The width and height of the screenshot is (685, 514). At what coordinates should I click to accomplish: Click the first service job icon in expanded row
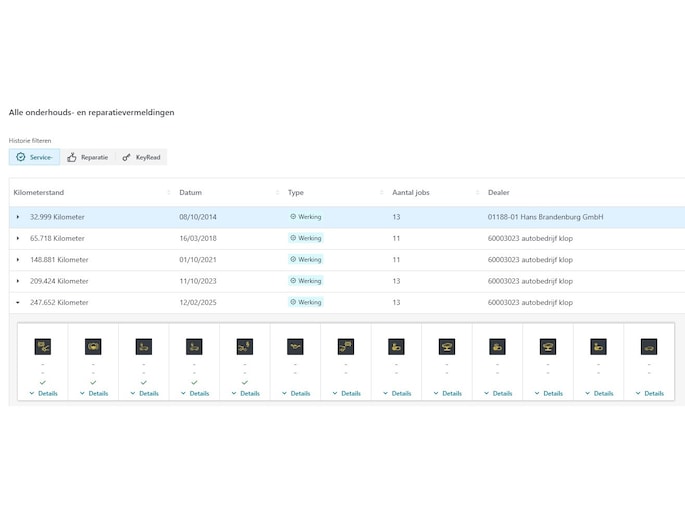(x=43, y=346)
